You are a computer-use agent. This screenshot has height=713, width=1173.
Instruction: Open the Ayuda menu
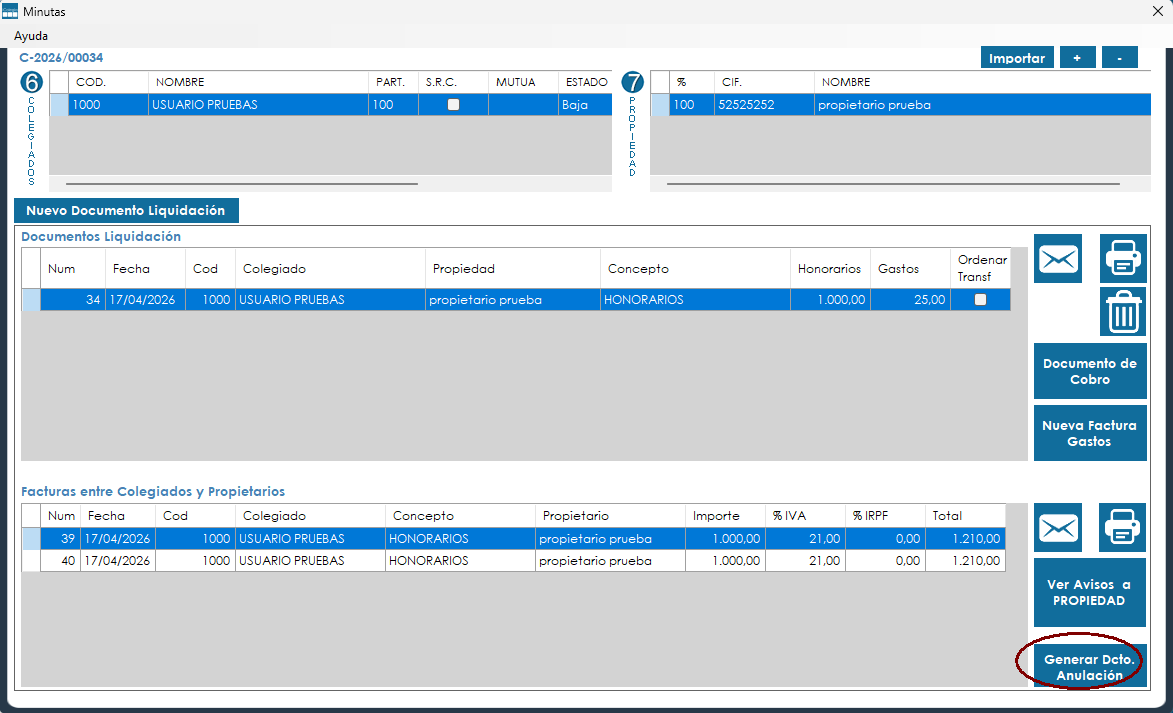31,35
